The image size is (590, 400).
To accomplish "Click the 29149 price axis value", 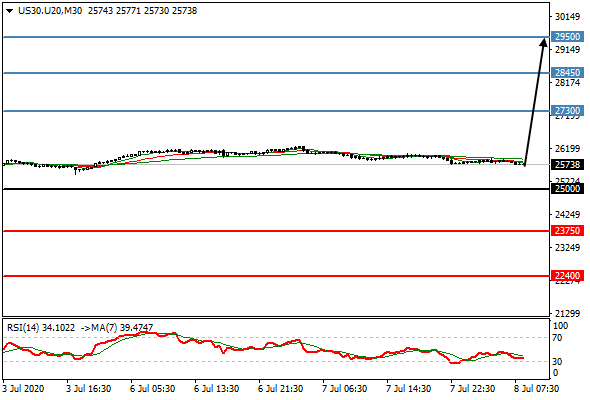I will 567,50.
